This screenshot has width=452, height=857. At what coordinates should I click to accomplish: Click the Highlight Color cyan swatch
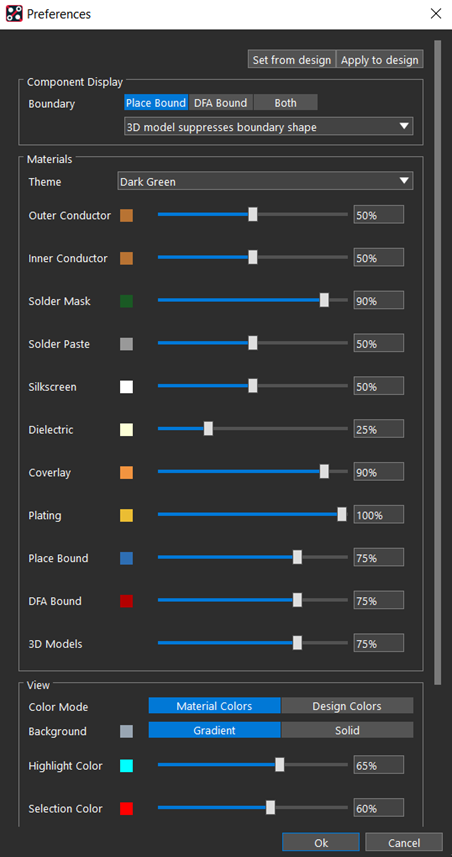[126, 766]
